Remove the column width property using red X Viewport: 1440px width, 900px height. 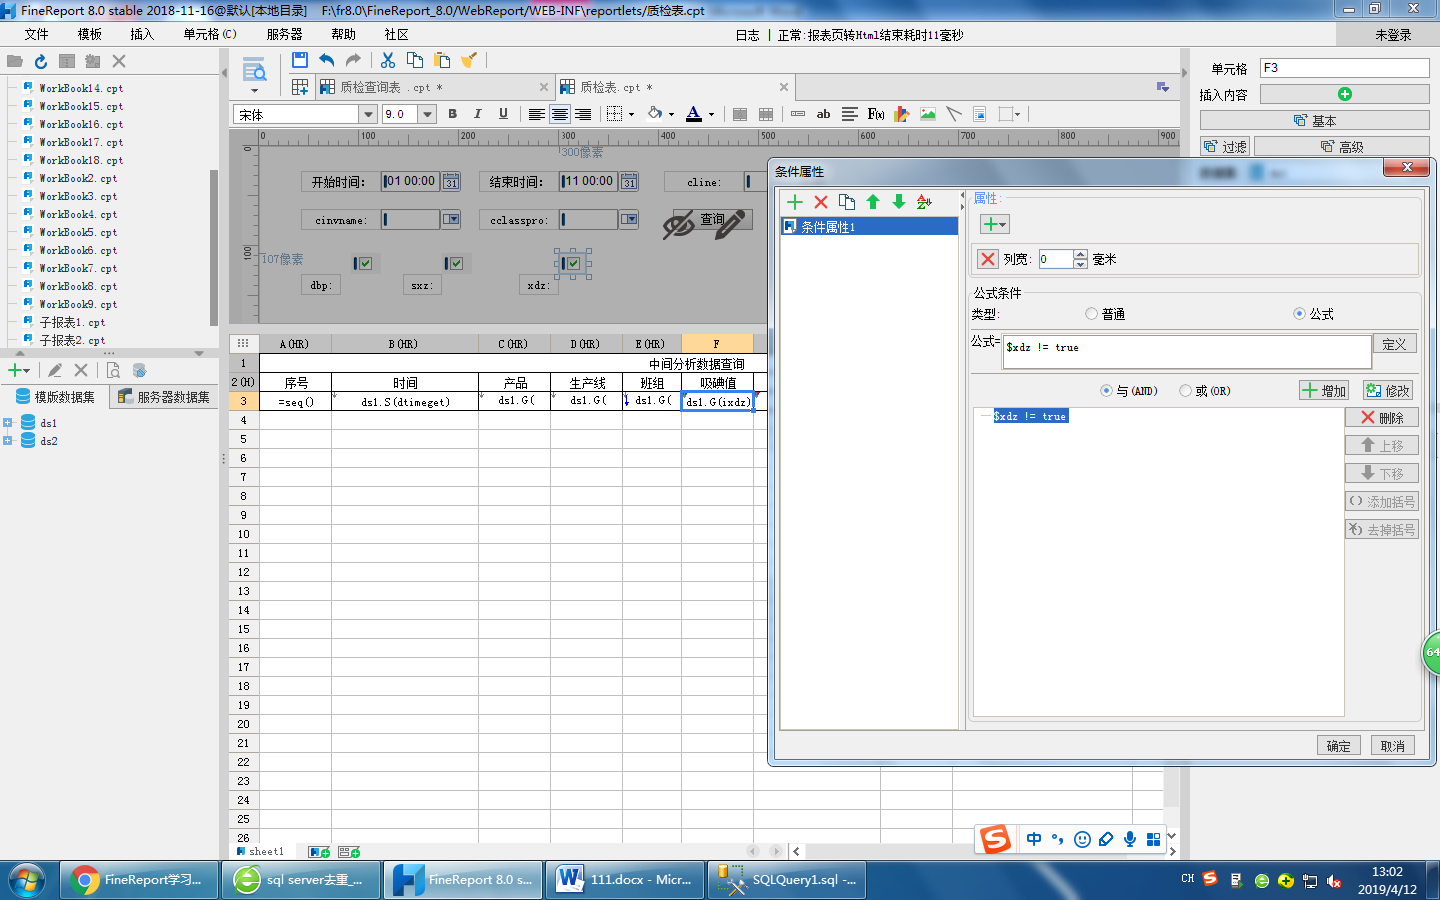988,259
